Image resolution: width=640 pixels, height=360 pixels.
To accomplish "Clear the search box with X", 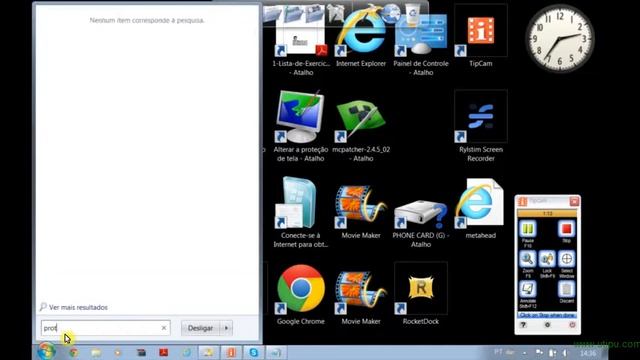I will (x=164, y=328).
